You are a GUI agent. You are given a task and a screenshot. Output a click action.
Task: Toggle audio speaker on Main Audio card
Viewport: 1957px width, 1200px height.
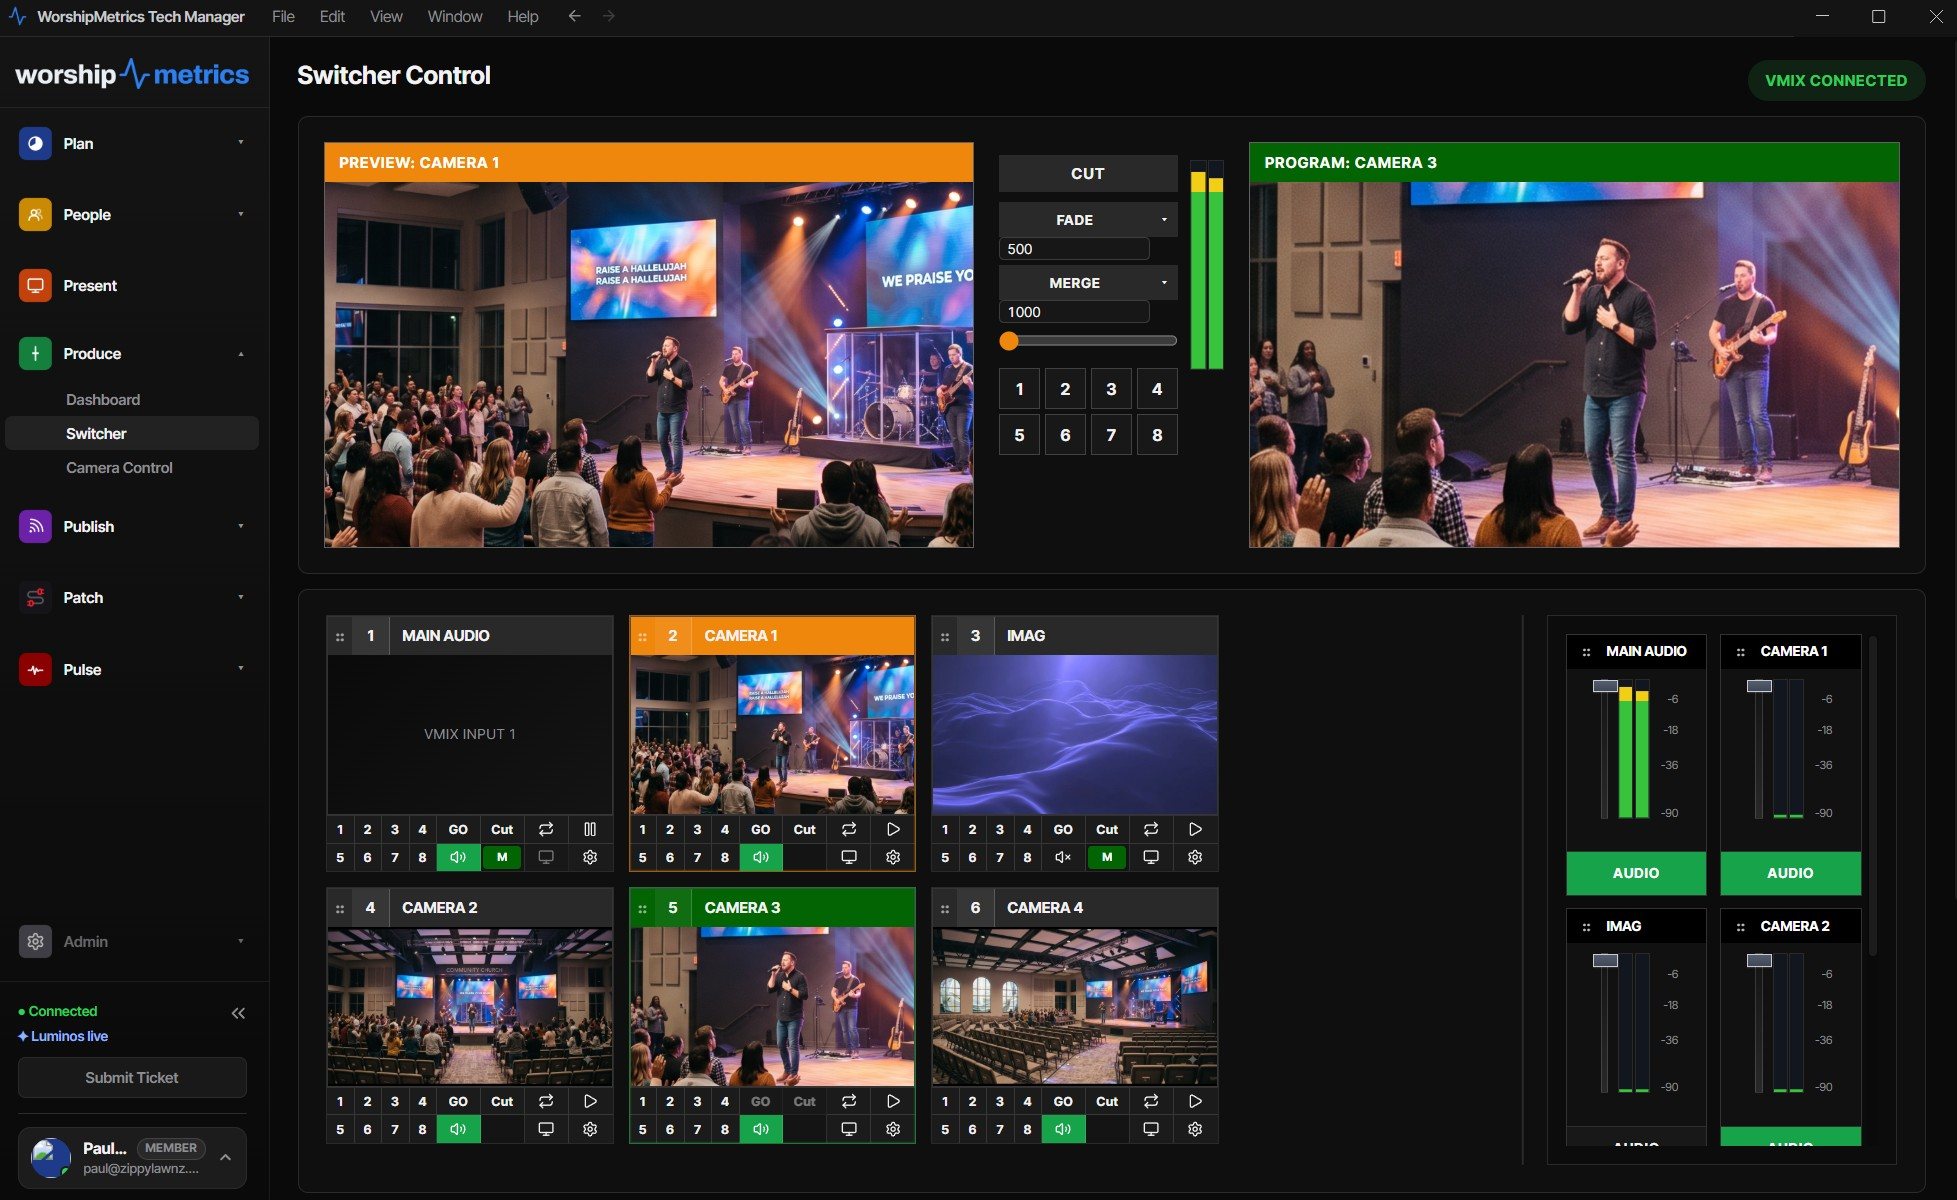(458, 857)
